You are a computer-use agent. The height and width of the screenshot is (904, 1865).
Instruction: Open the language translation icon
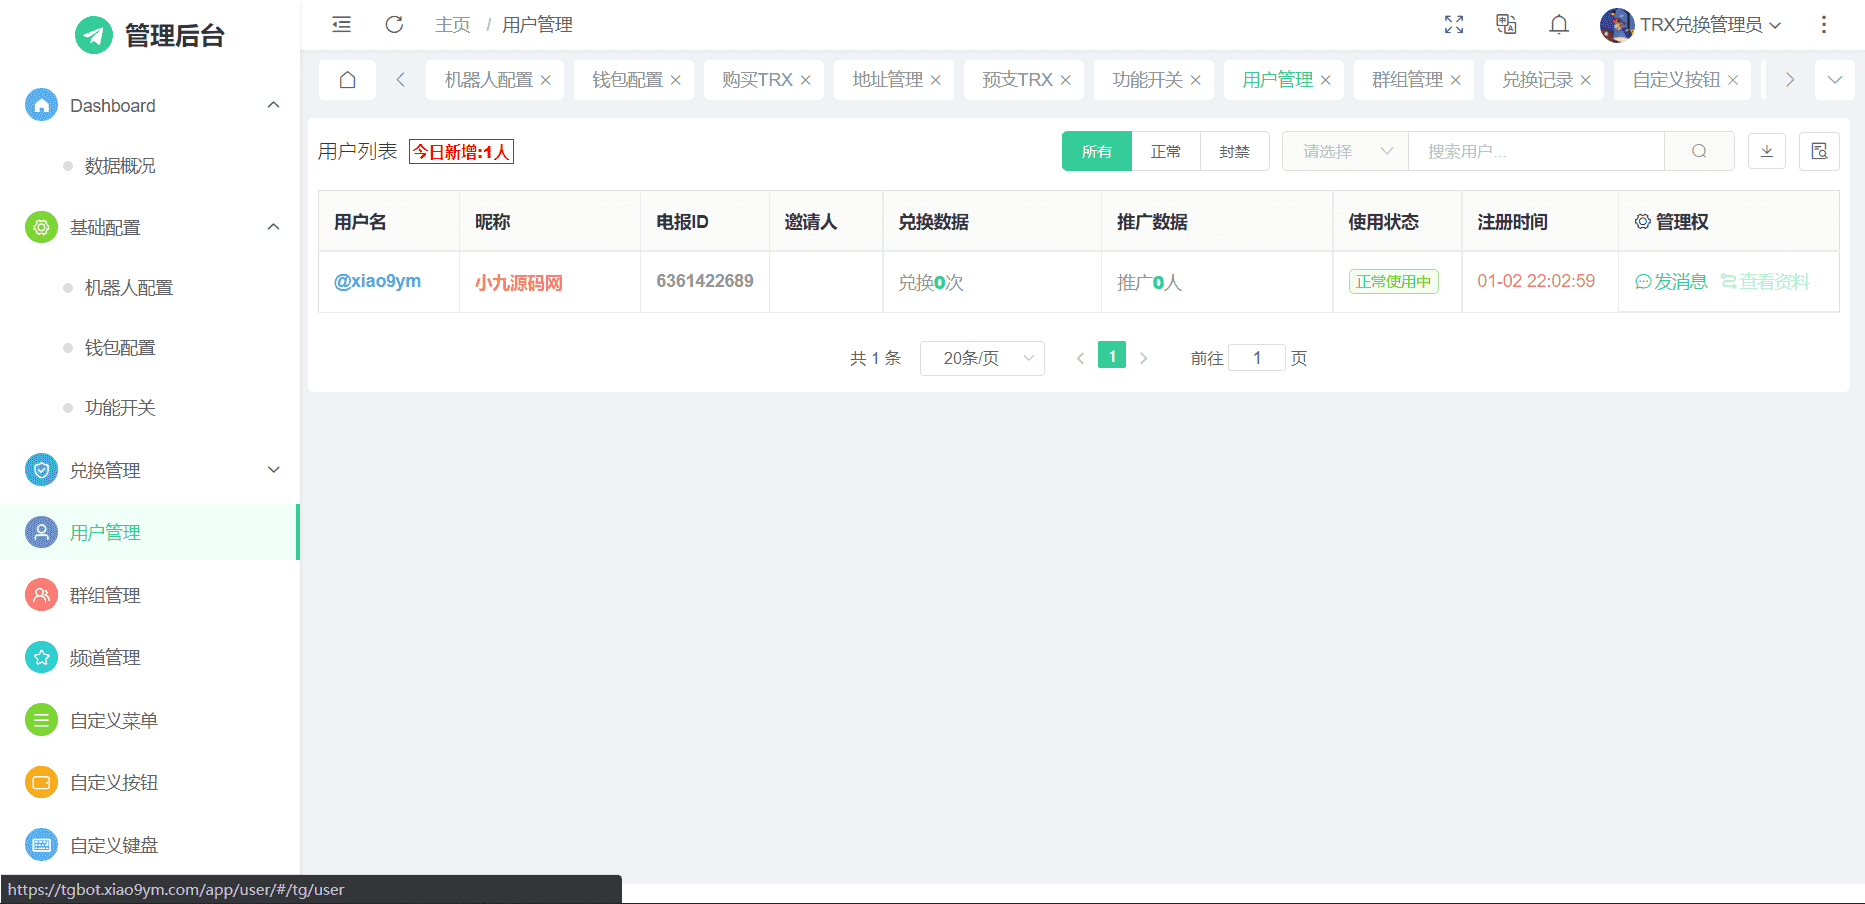(1506, 25)
